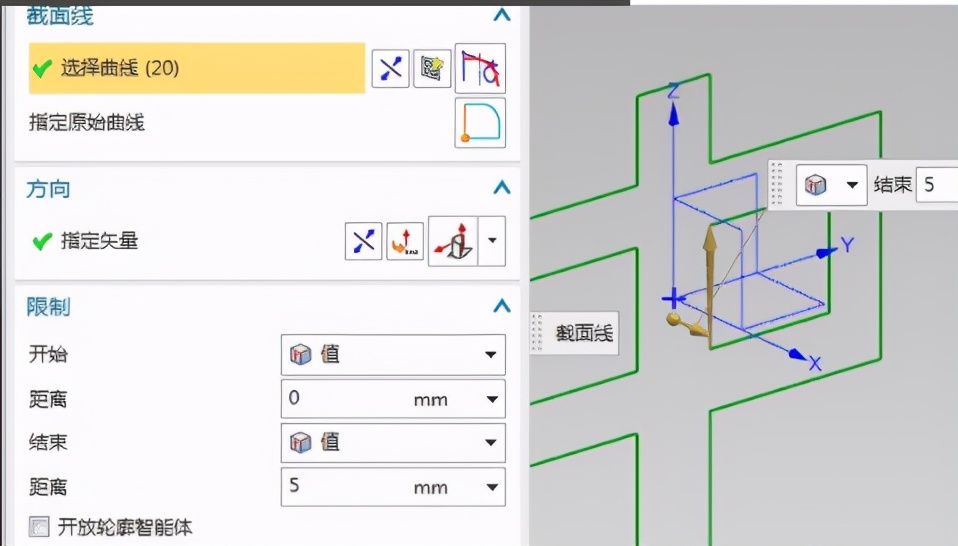Viewport: 958px width, 546px height.
Task: Click the X axis arrow
Action: [x=797, y=354]
